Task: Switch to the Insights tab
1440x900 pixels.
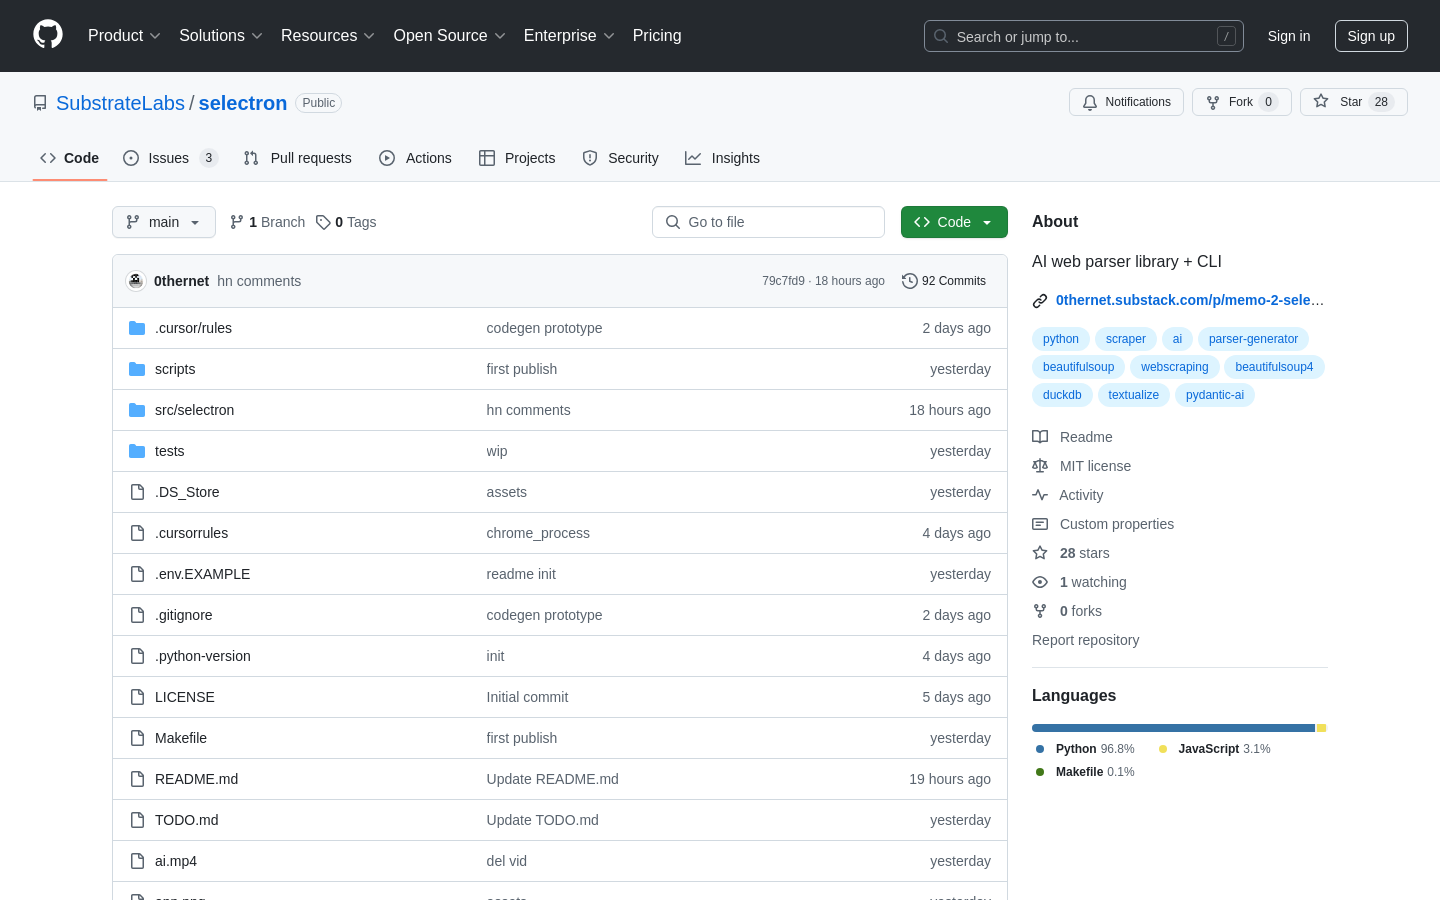Action: [722, 158]
